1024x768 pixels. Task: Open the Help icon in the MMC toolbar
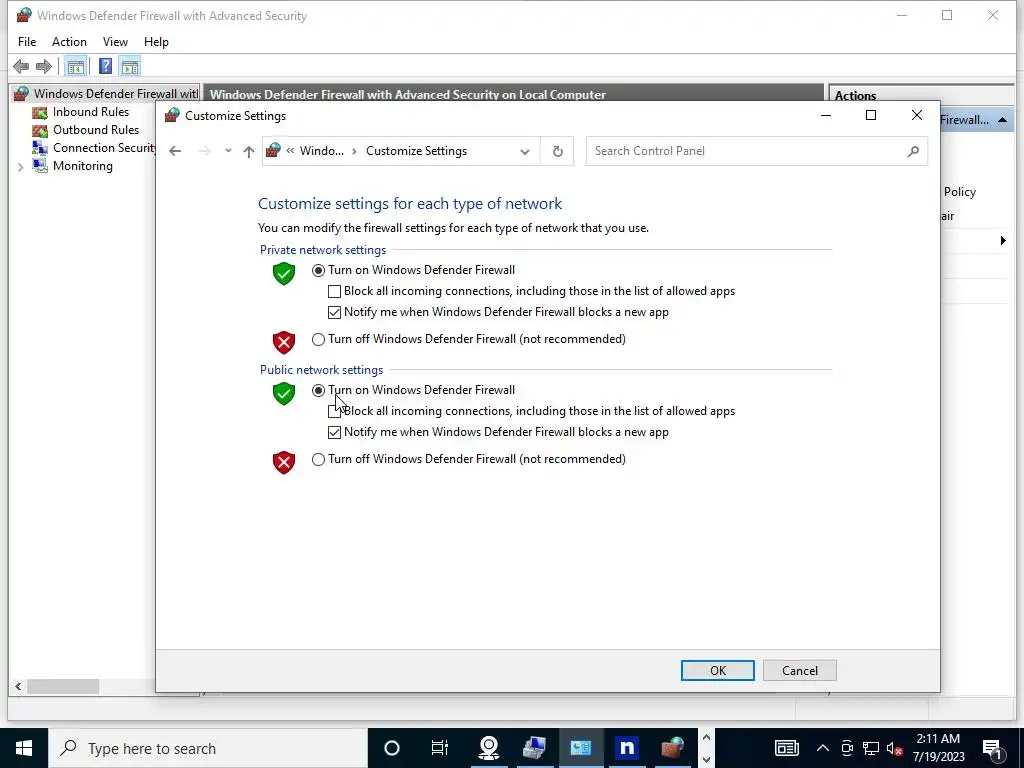click(x=105, y=66)
